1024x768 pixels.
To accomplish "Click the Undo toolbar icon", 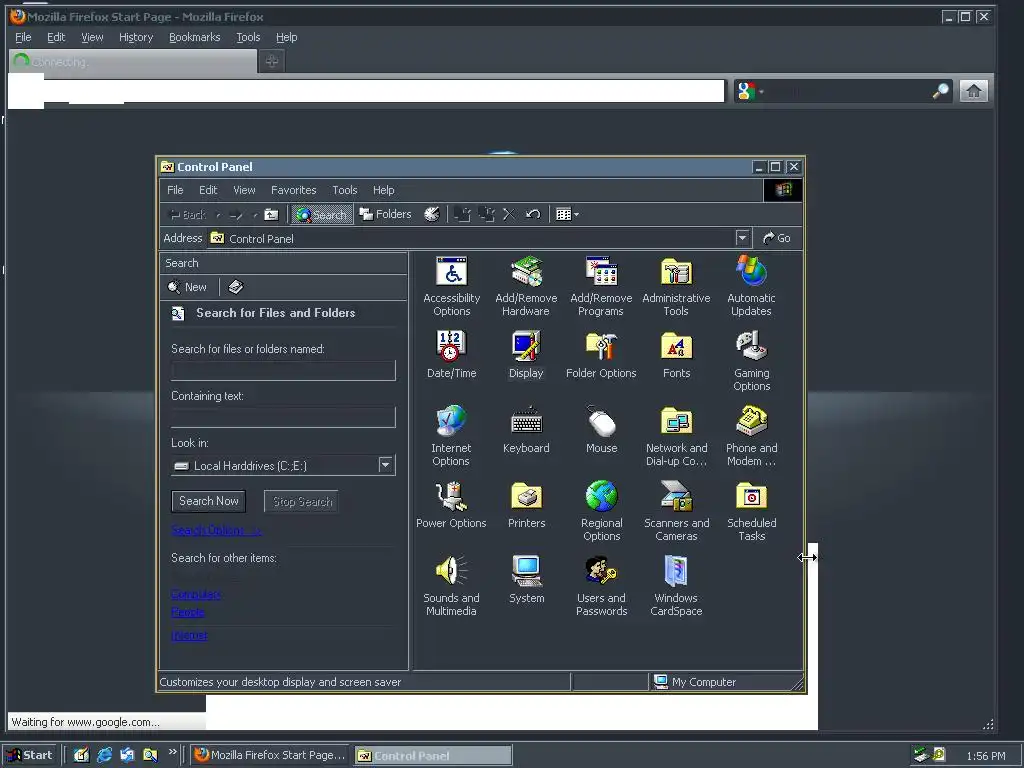I will [533, 214].
